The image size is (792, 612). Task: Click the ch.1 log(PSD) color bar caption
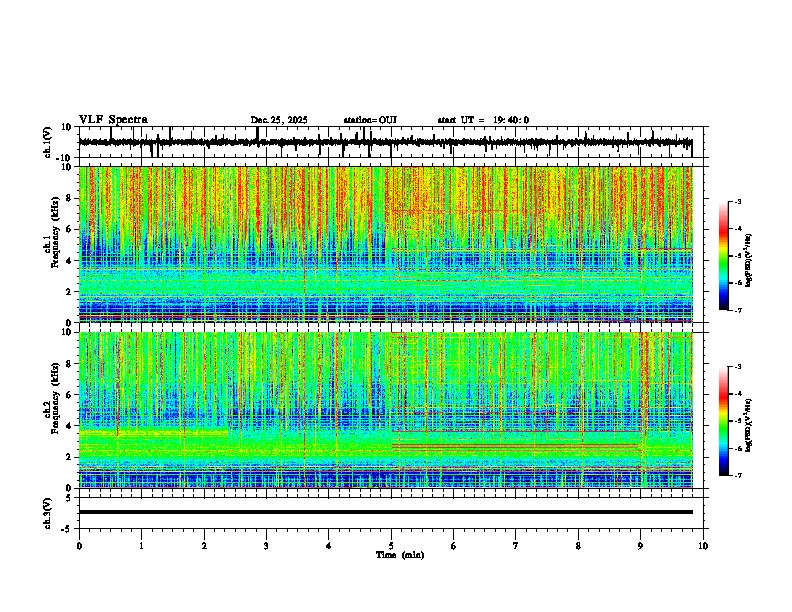tap(749, 260)
